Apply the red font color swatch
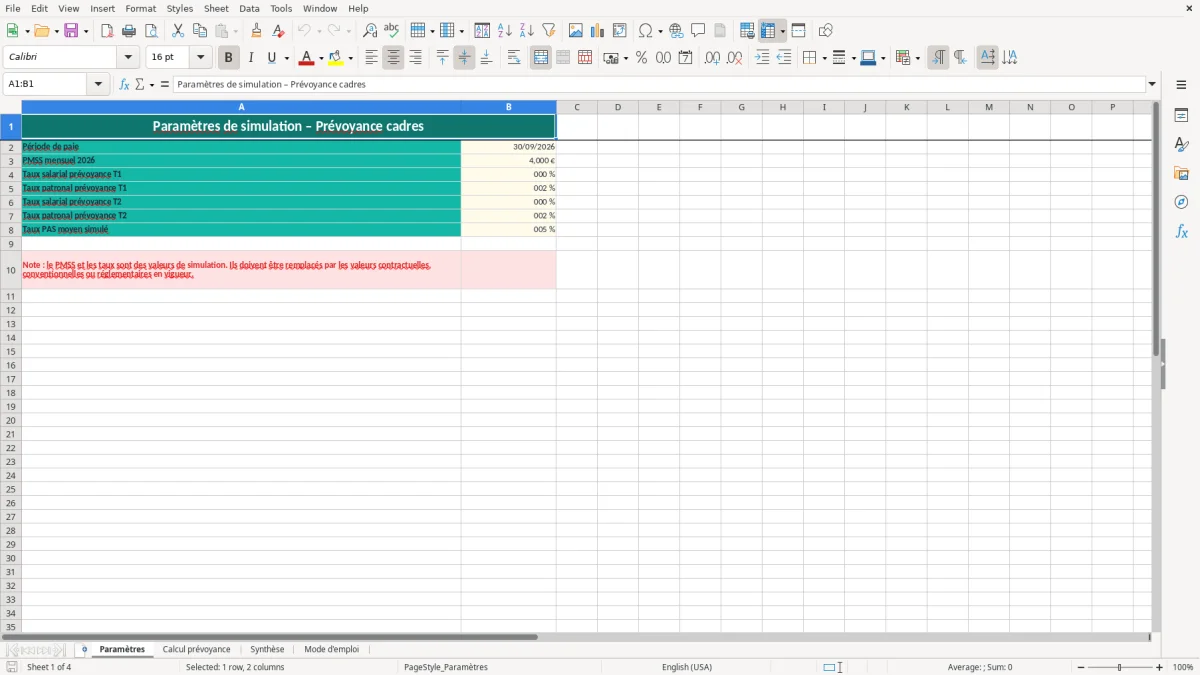 tap(307, 58)
